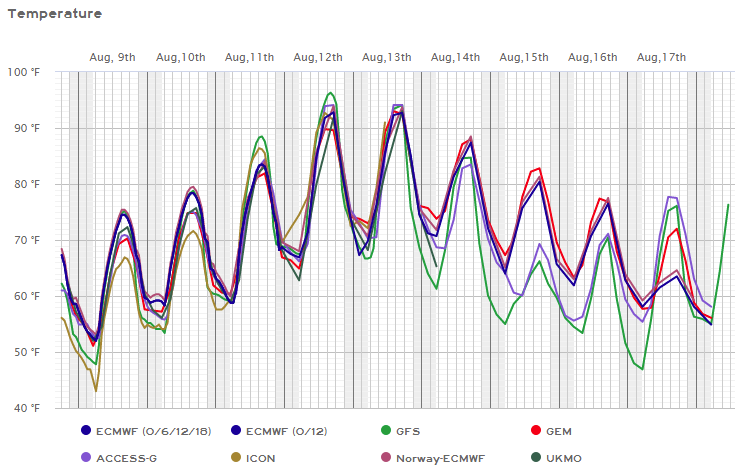Click the Temperature chart title
This screenshot has width=741, height=473.
tap(55, 14)
